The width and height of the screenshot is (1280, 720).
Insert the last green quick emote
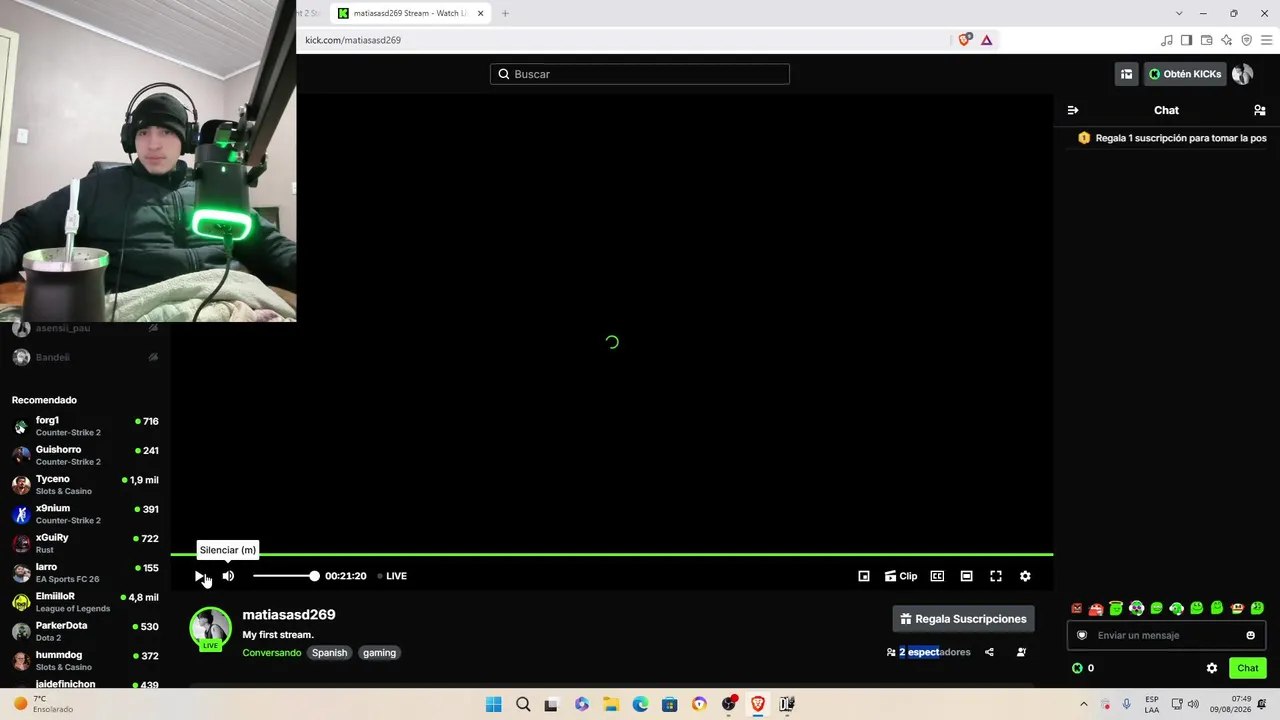(x=1257, y=608)
